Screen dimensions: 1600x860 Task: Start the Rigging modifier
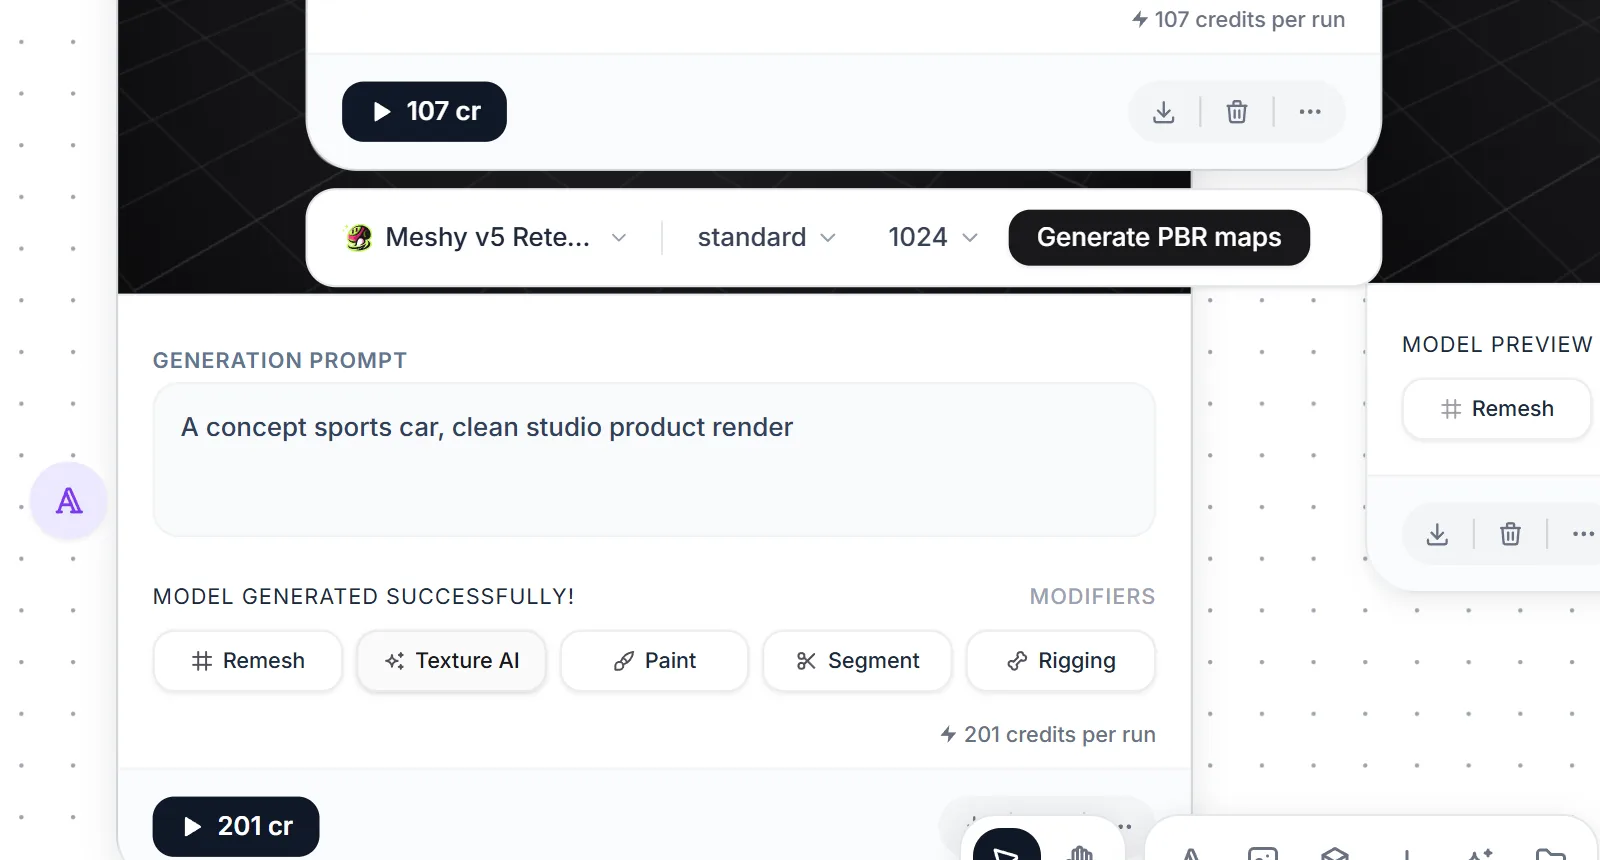tap(1061, 661)
